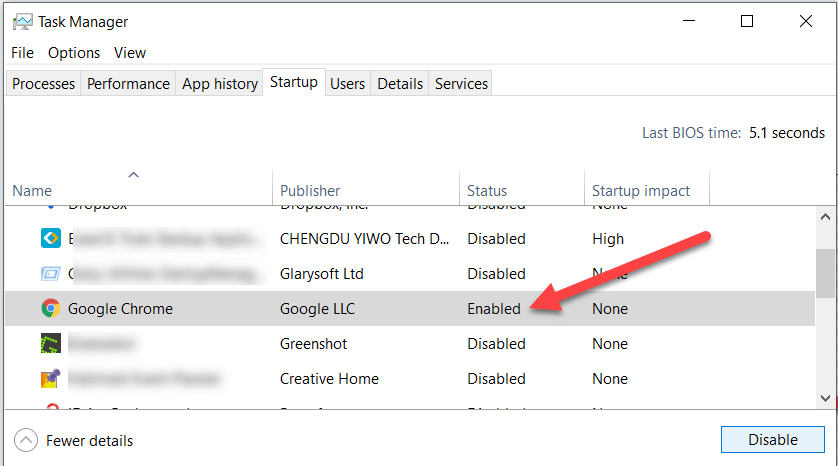
Task: Click the Task Manager title bar icon
Action: tap(22, 22)
